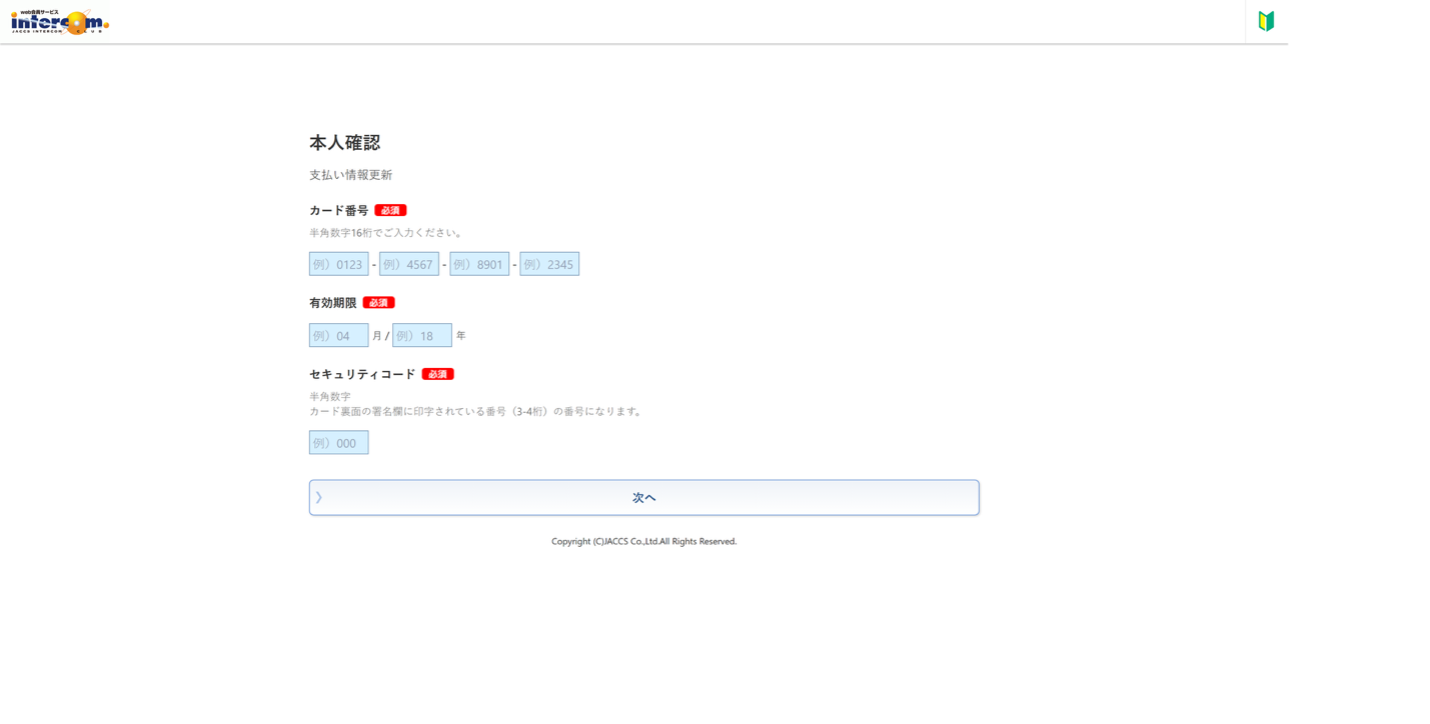Focus the second card number field 4567
The height and width of the screenshot is (724, 1430).
pos(409,264)
